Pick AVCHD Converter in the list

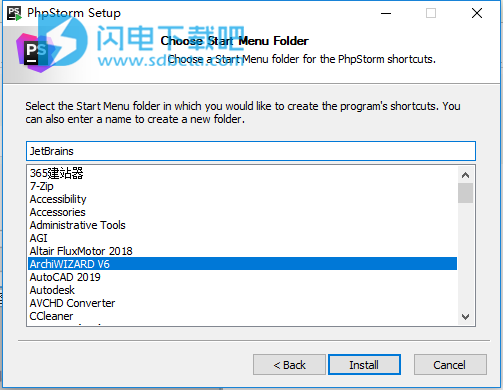pyautogui.click(x=242, y=303)
